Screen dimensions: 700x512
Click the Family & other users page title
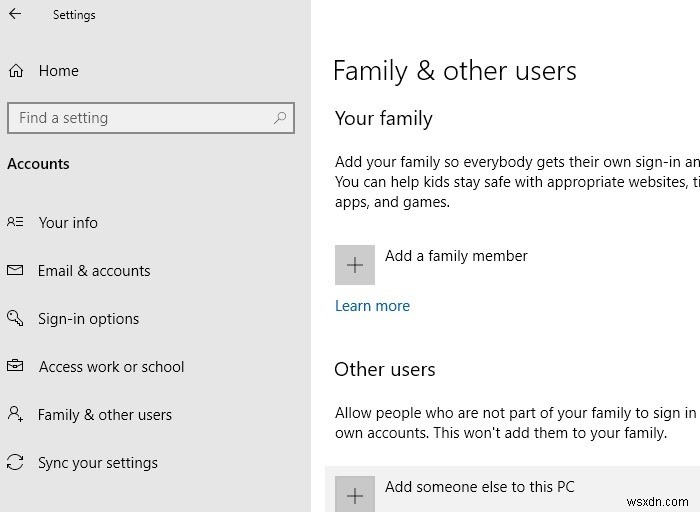click(455, 71)
